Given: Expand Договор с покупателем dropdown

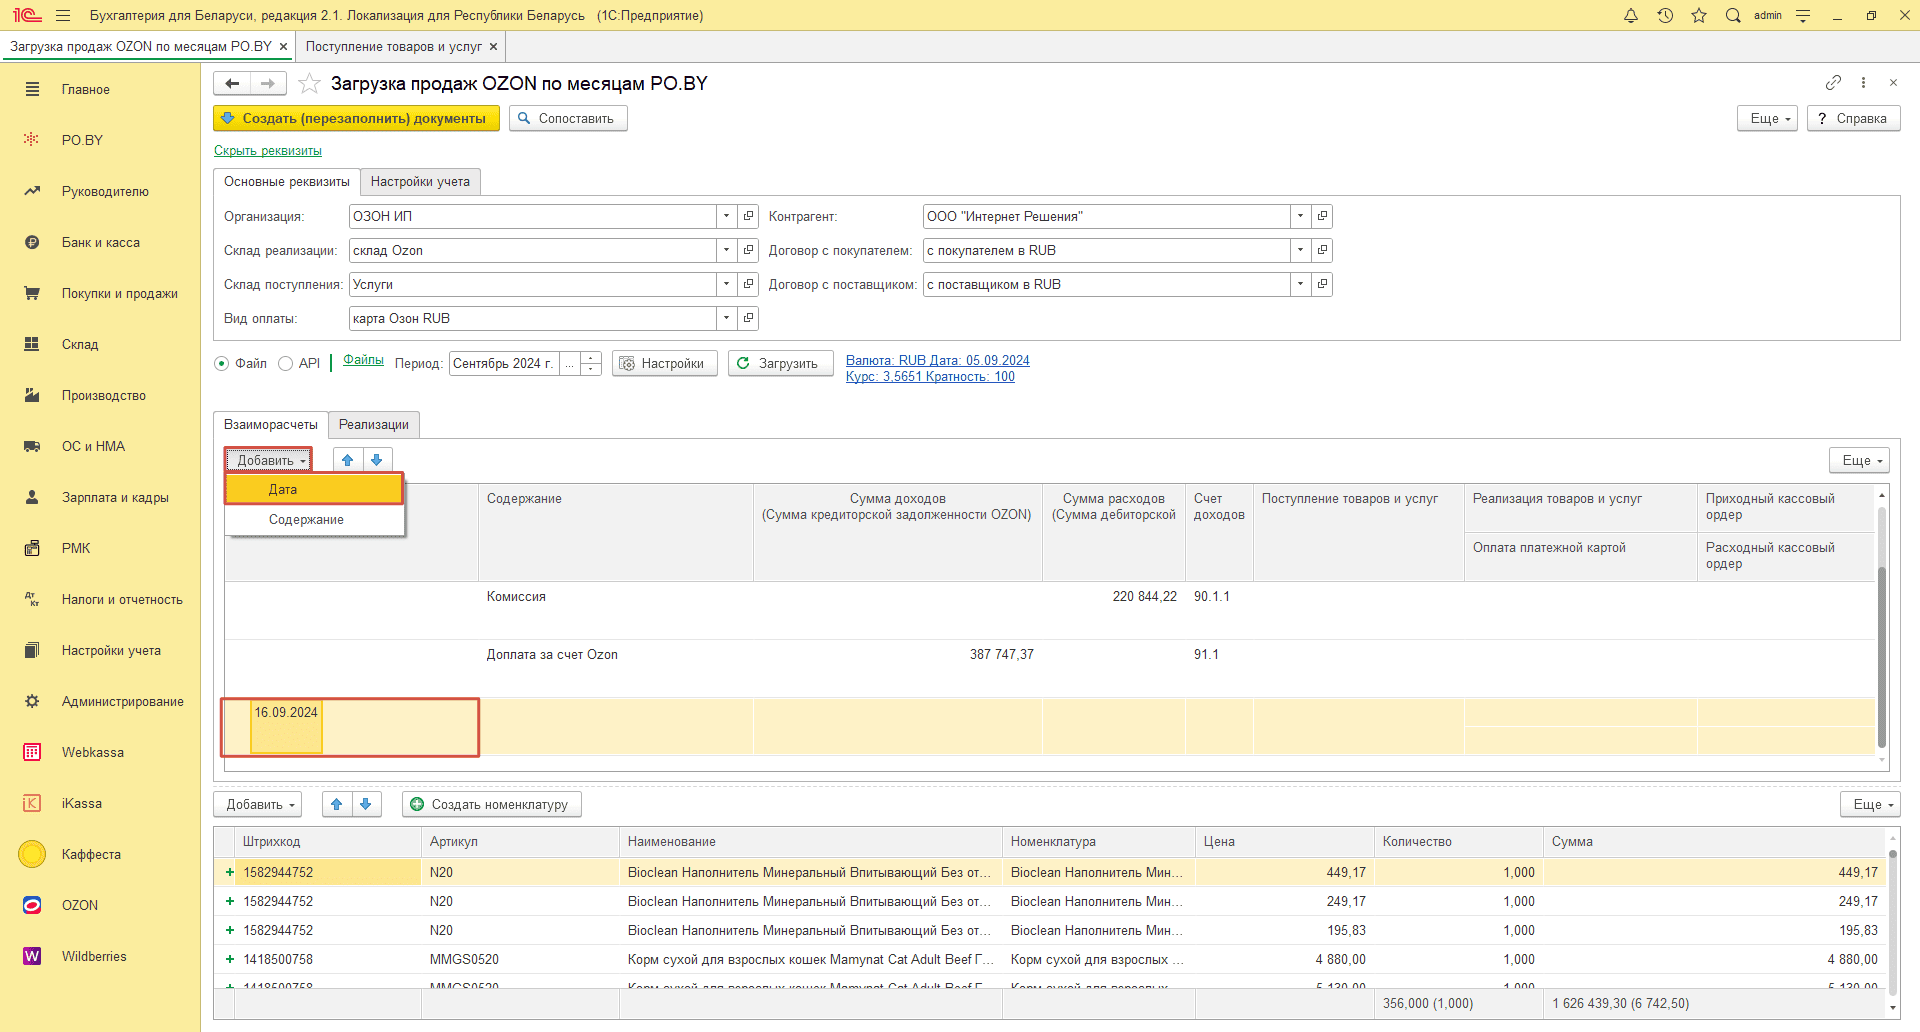Looking at the screenshot, I should (1300, 250).
